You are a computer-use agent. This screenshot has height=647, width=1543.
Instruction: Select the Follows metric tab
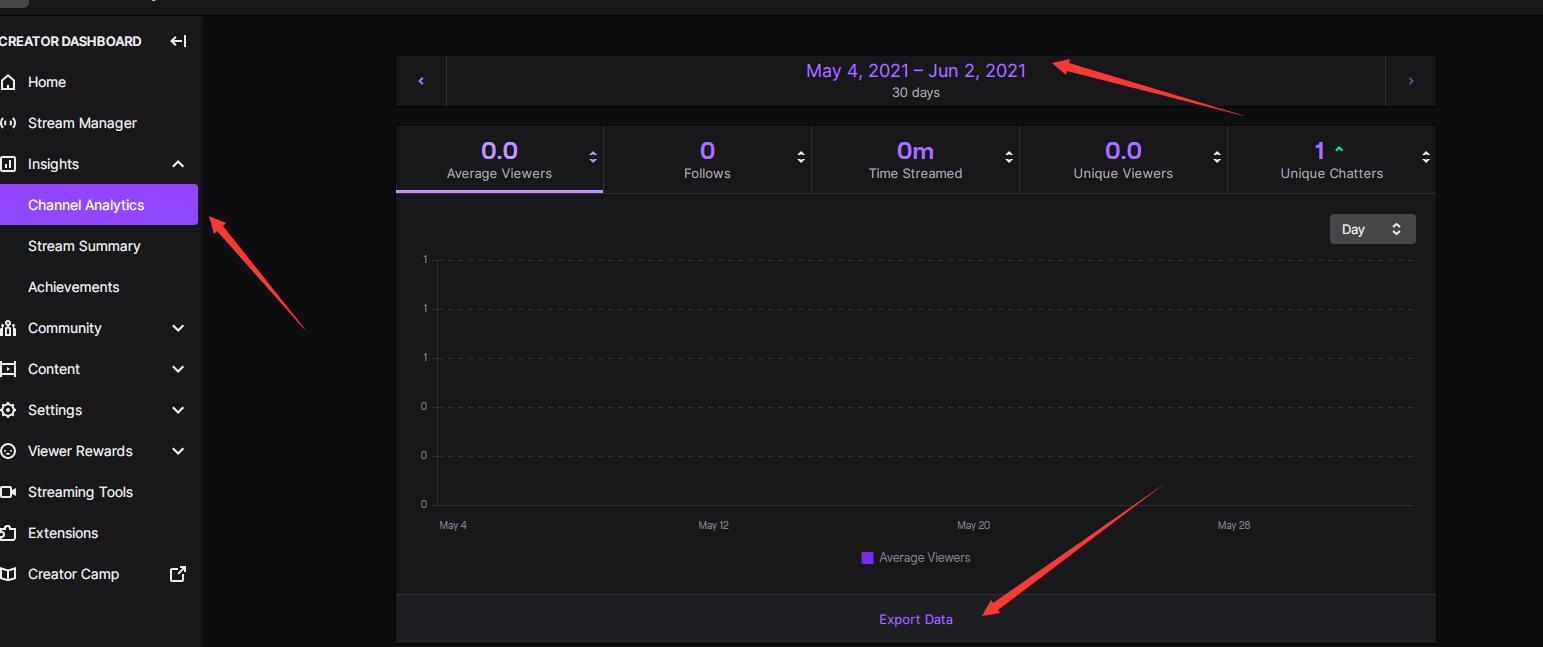click(707, 159)
